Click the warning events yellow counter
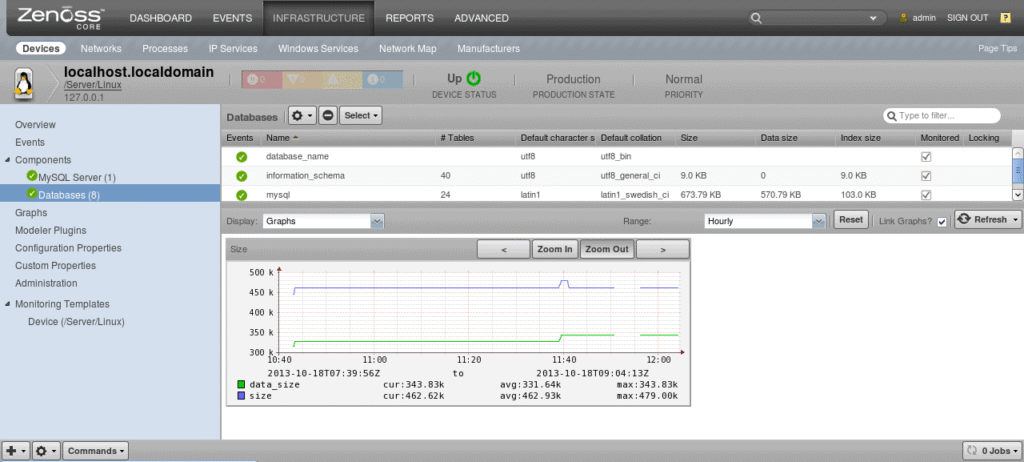 pos(342,80)
